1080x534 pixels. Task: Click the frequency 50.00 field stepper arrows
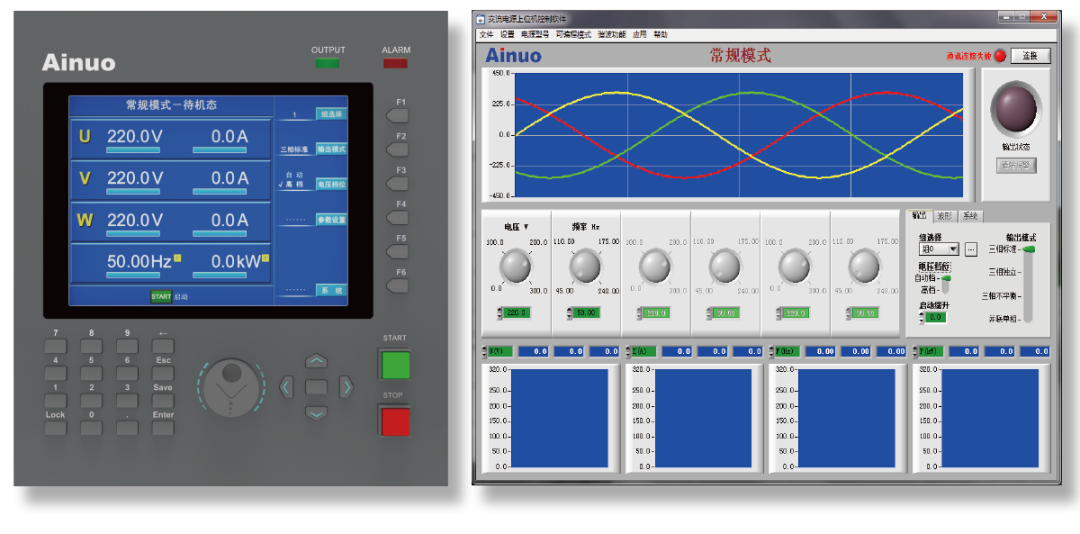(571, 313)
